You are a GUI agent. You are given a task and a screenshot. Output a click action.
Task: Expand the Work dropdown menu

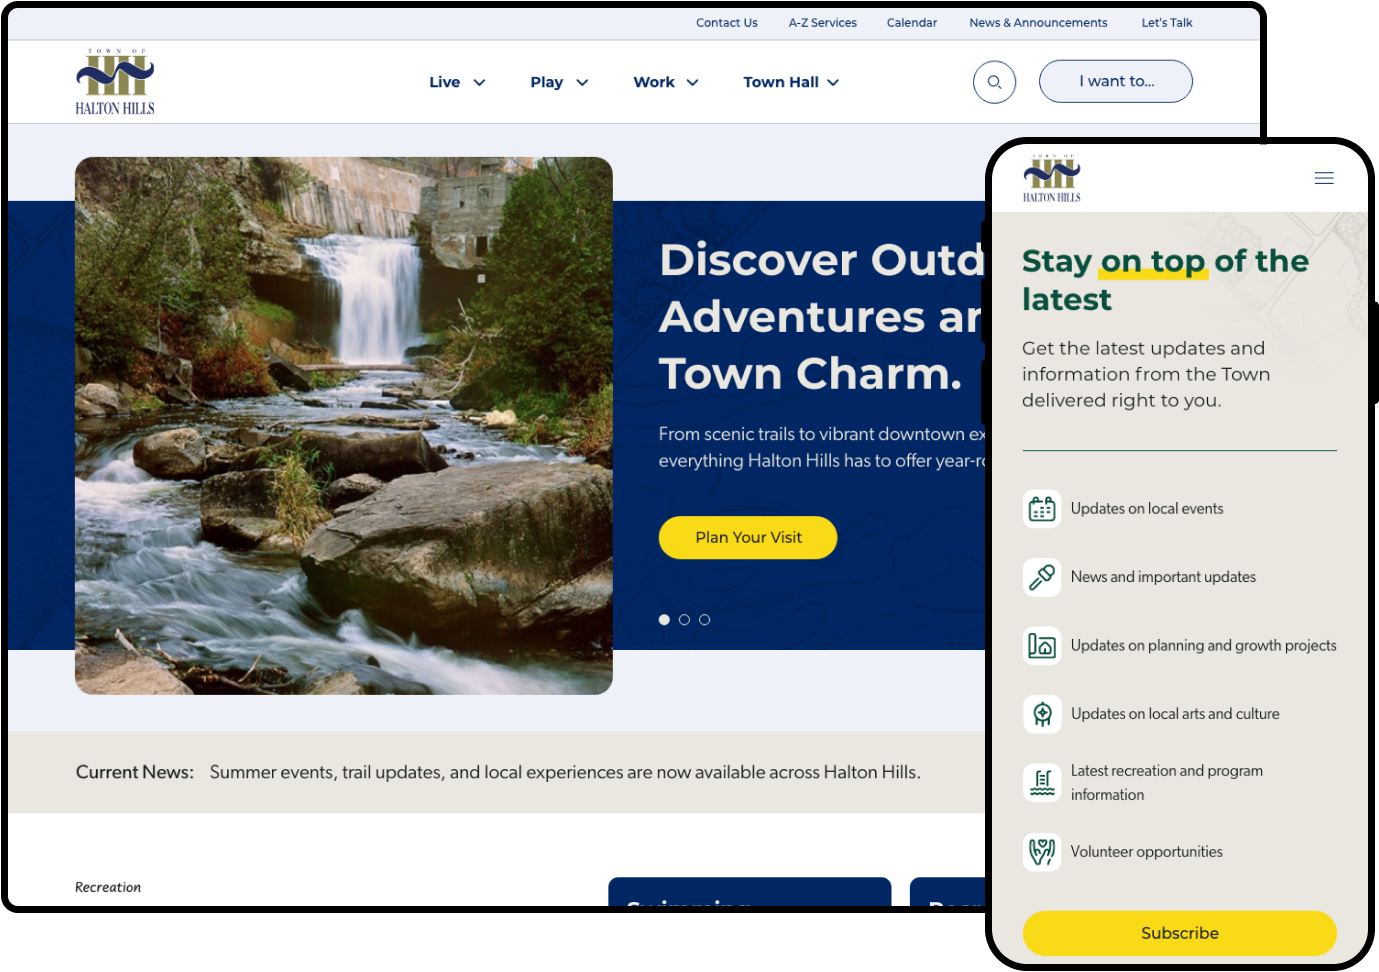click(666, 82)
